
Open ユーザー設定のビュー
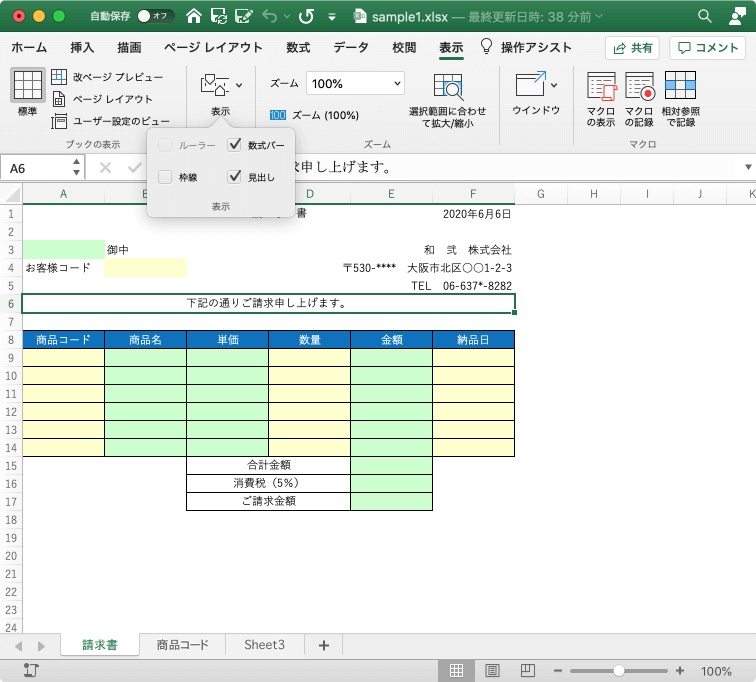coord(110,121)
